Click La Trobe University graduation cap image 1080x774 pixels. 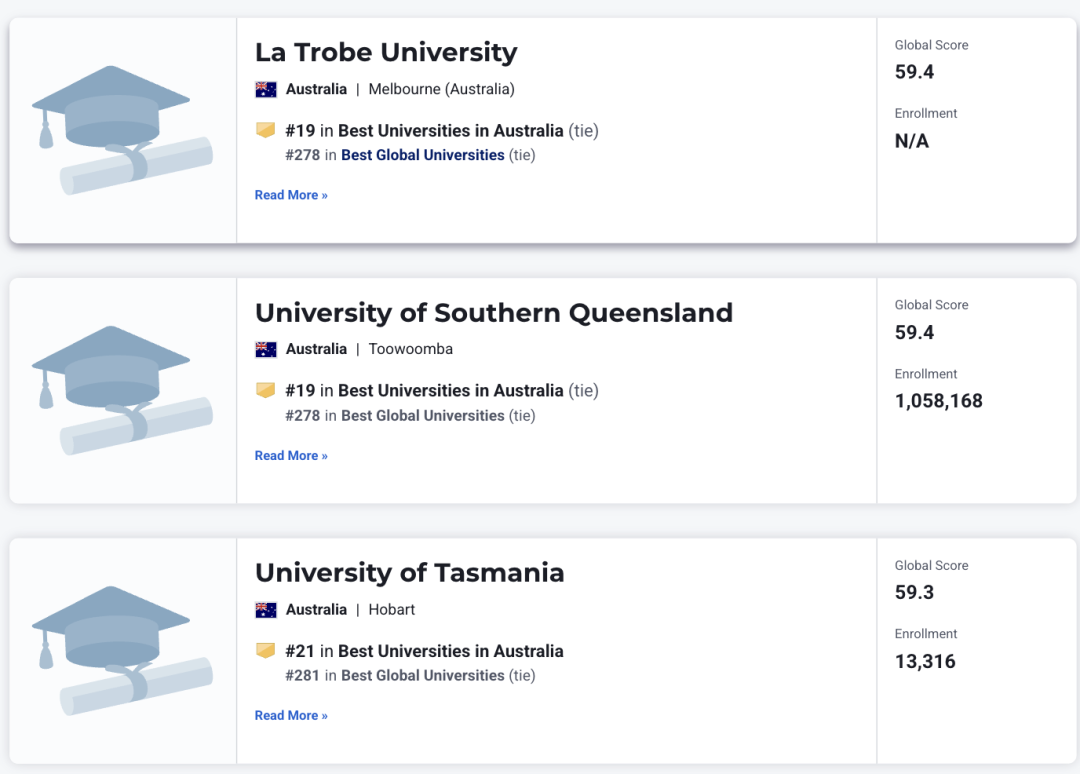pyautogui.click(x=123, y=130)
